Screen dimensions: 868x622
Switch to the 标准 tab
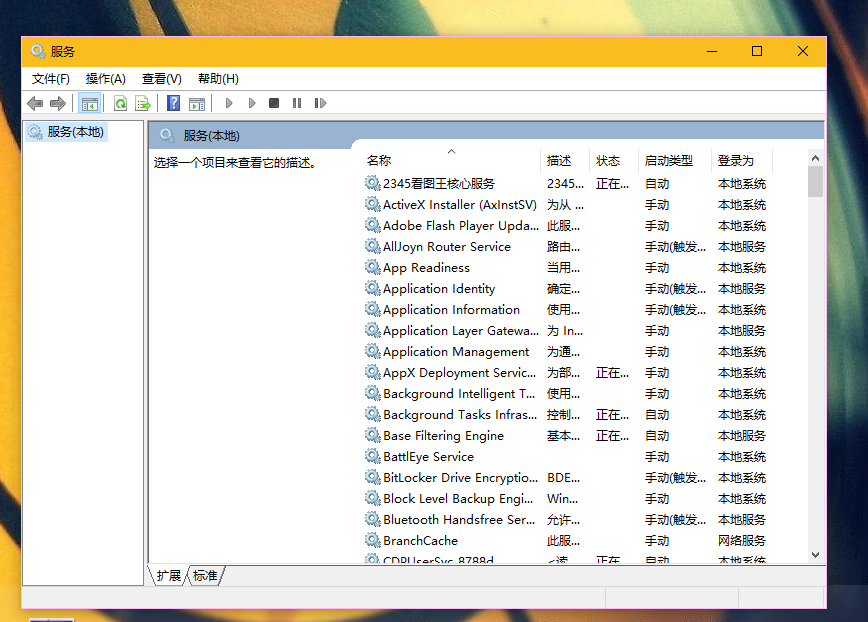(x=205, y=576)
